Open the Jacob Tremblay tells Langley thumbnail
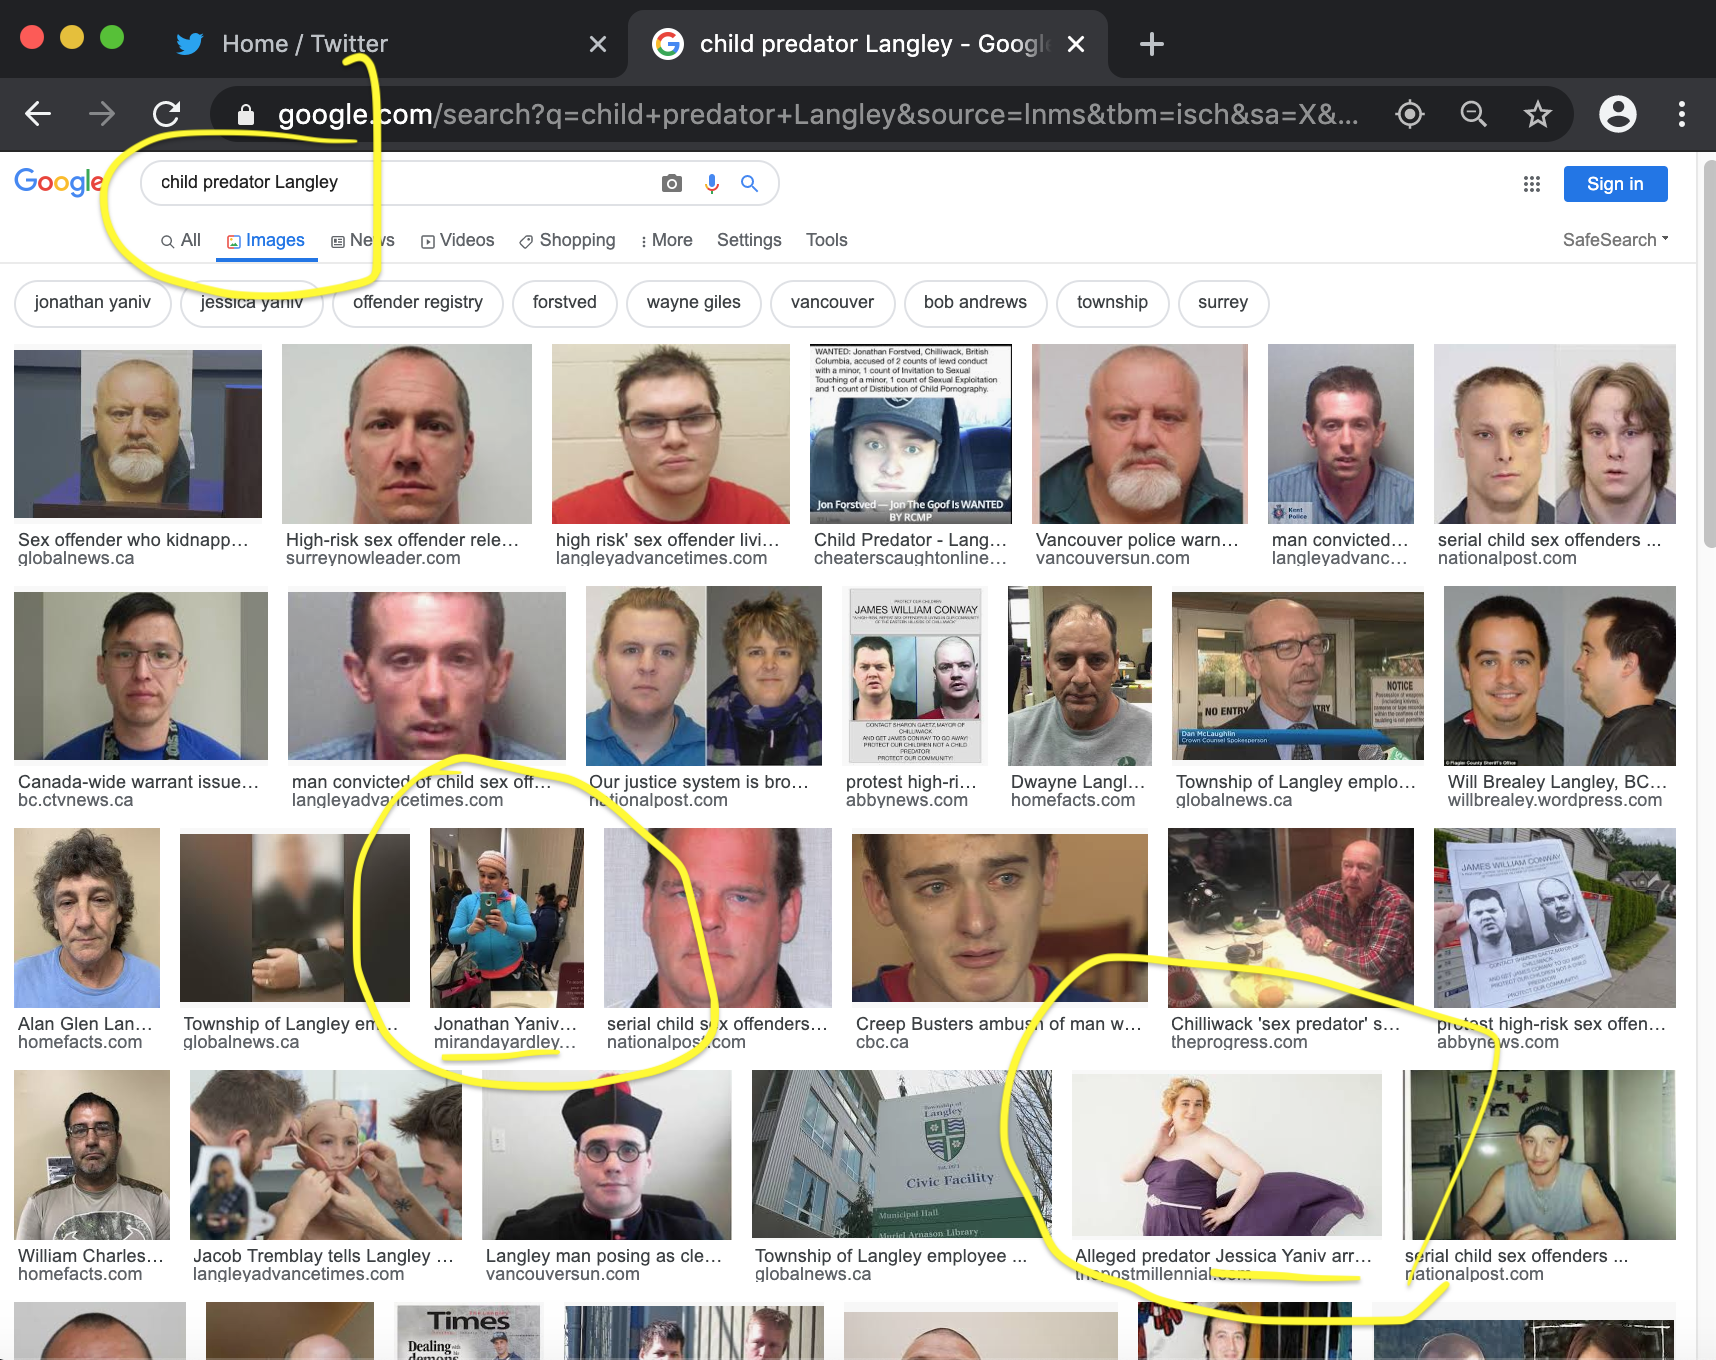 coord(326,1154)
